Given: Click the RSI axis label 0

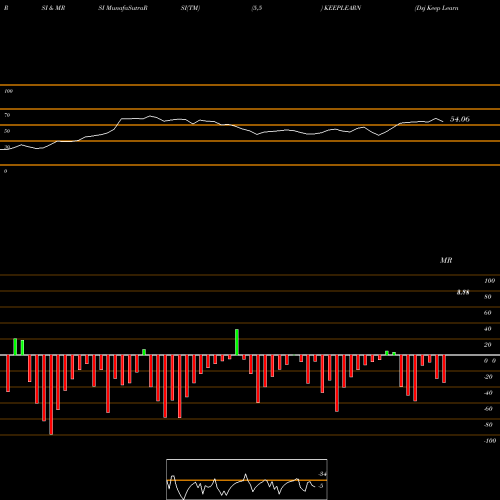Looking at the screenshot, I should click(5, 171).
